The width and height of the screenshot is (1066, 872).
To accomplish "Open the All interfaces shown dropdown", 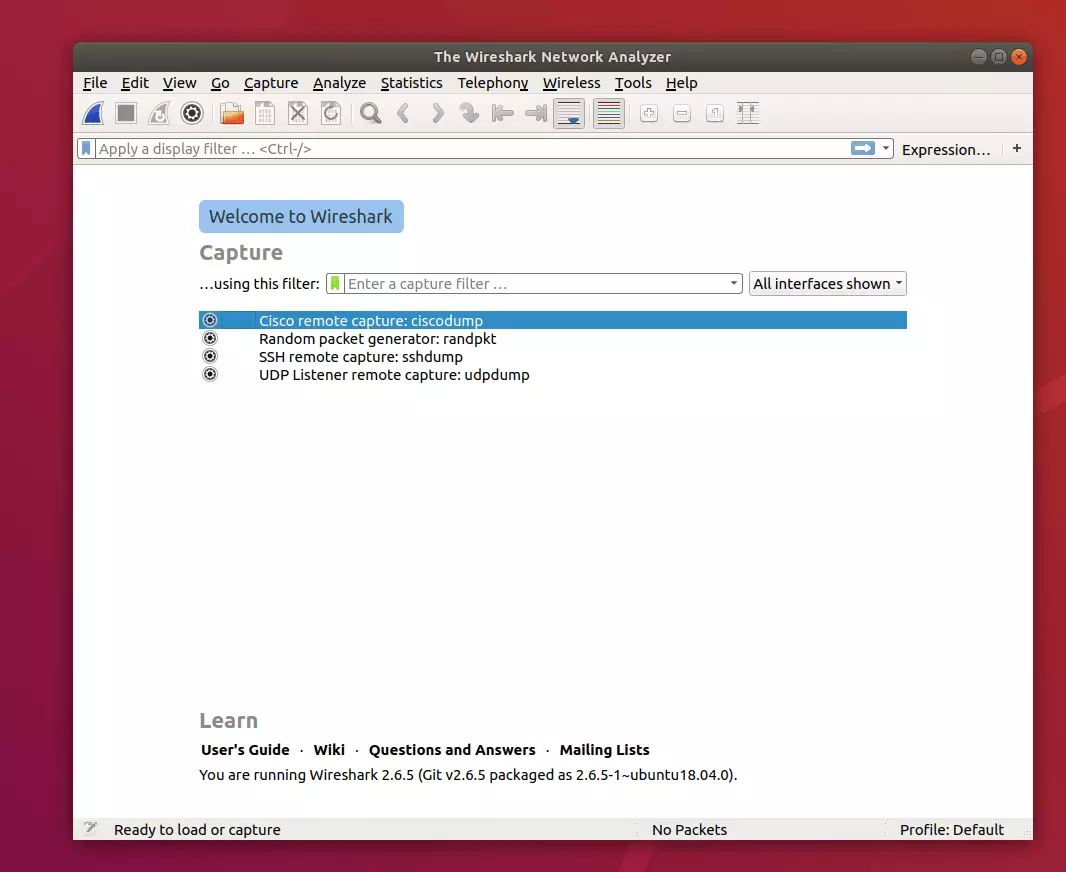I will click(x=827, y=283).
